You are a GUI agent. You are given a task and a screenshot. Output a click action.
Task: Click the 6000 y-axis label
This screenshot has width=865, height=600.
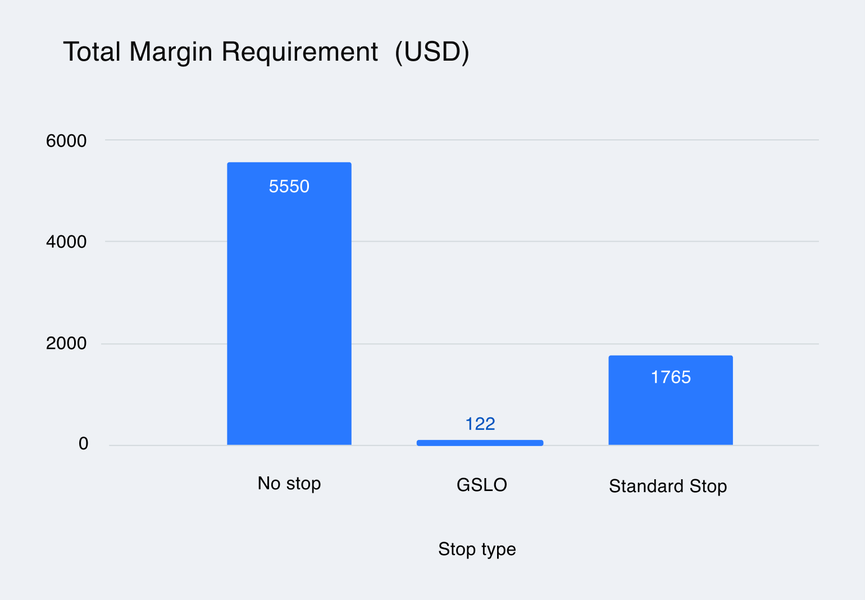[66, 142]
